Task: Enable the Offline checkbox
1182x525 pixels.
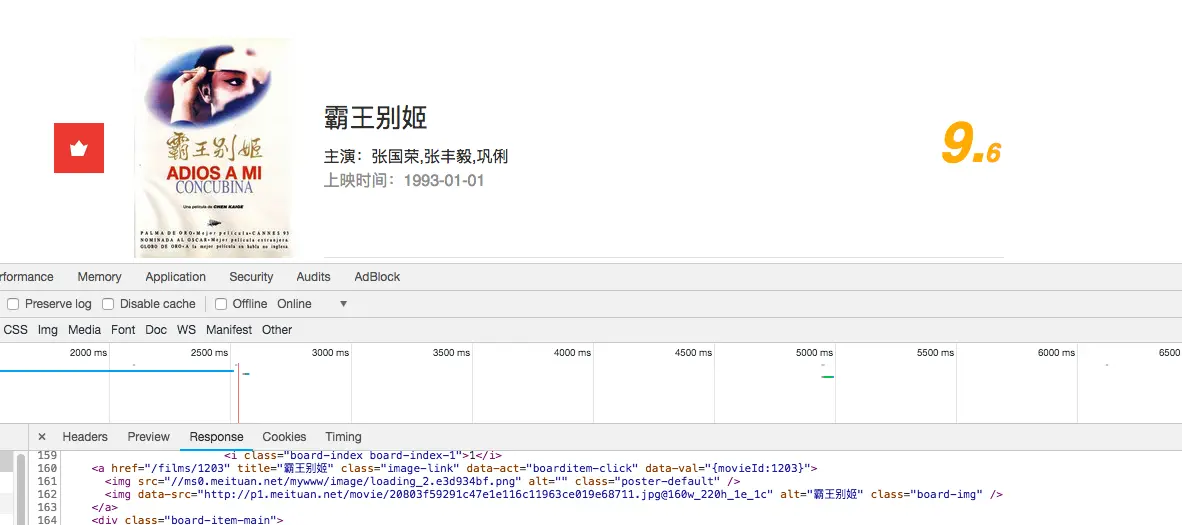Action: (221, 304)
